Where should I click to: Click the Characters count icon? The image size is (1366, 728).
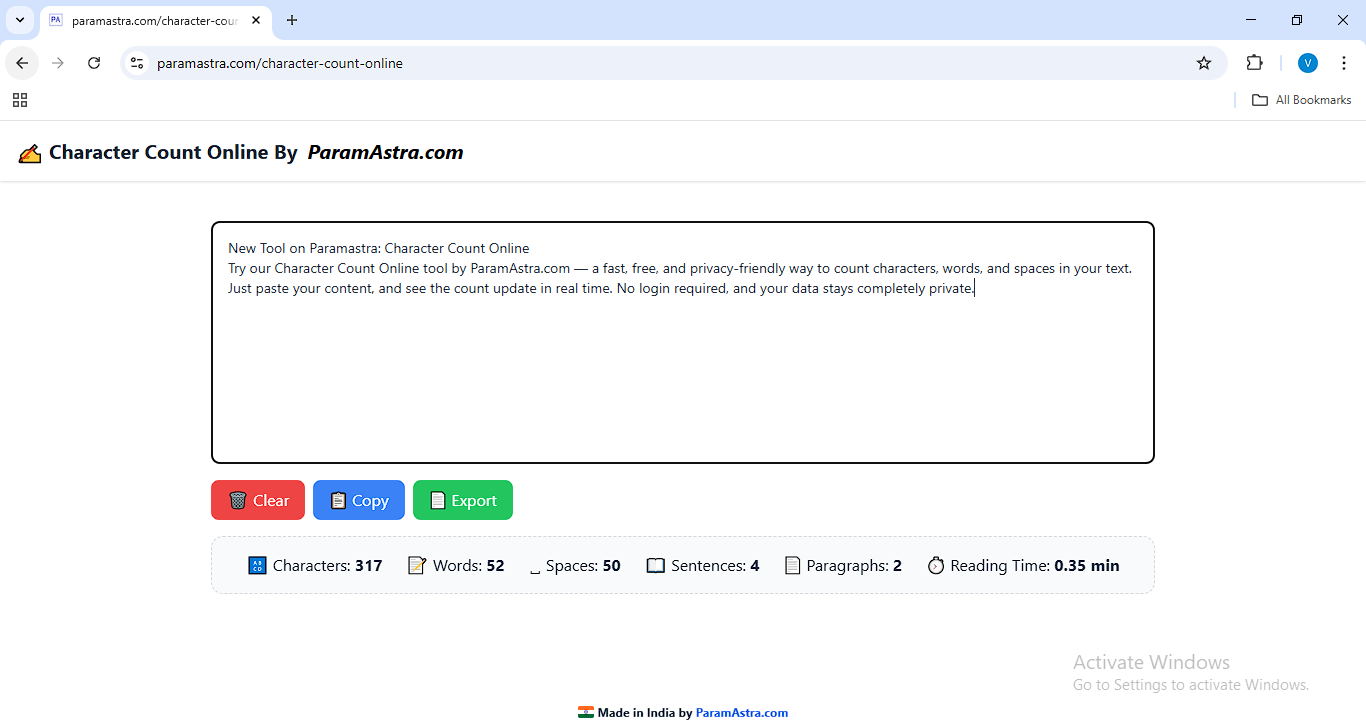pos(257,566)
